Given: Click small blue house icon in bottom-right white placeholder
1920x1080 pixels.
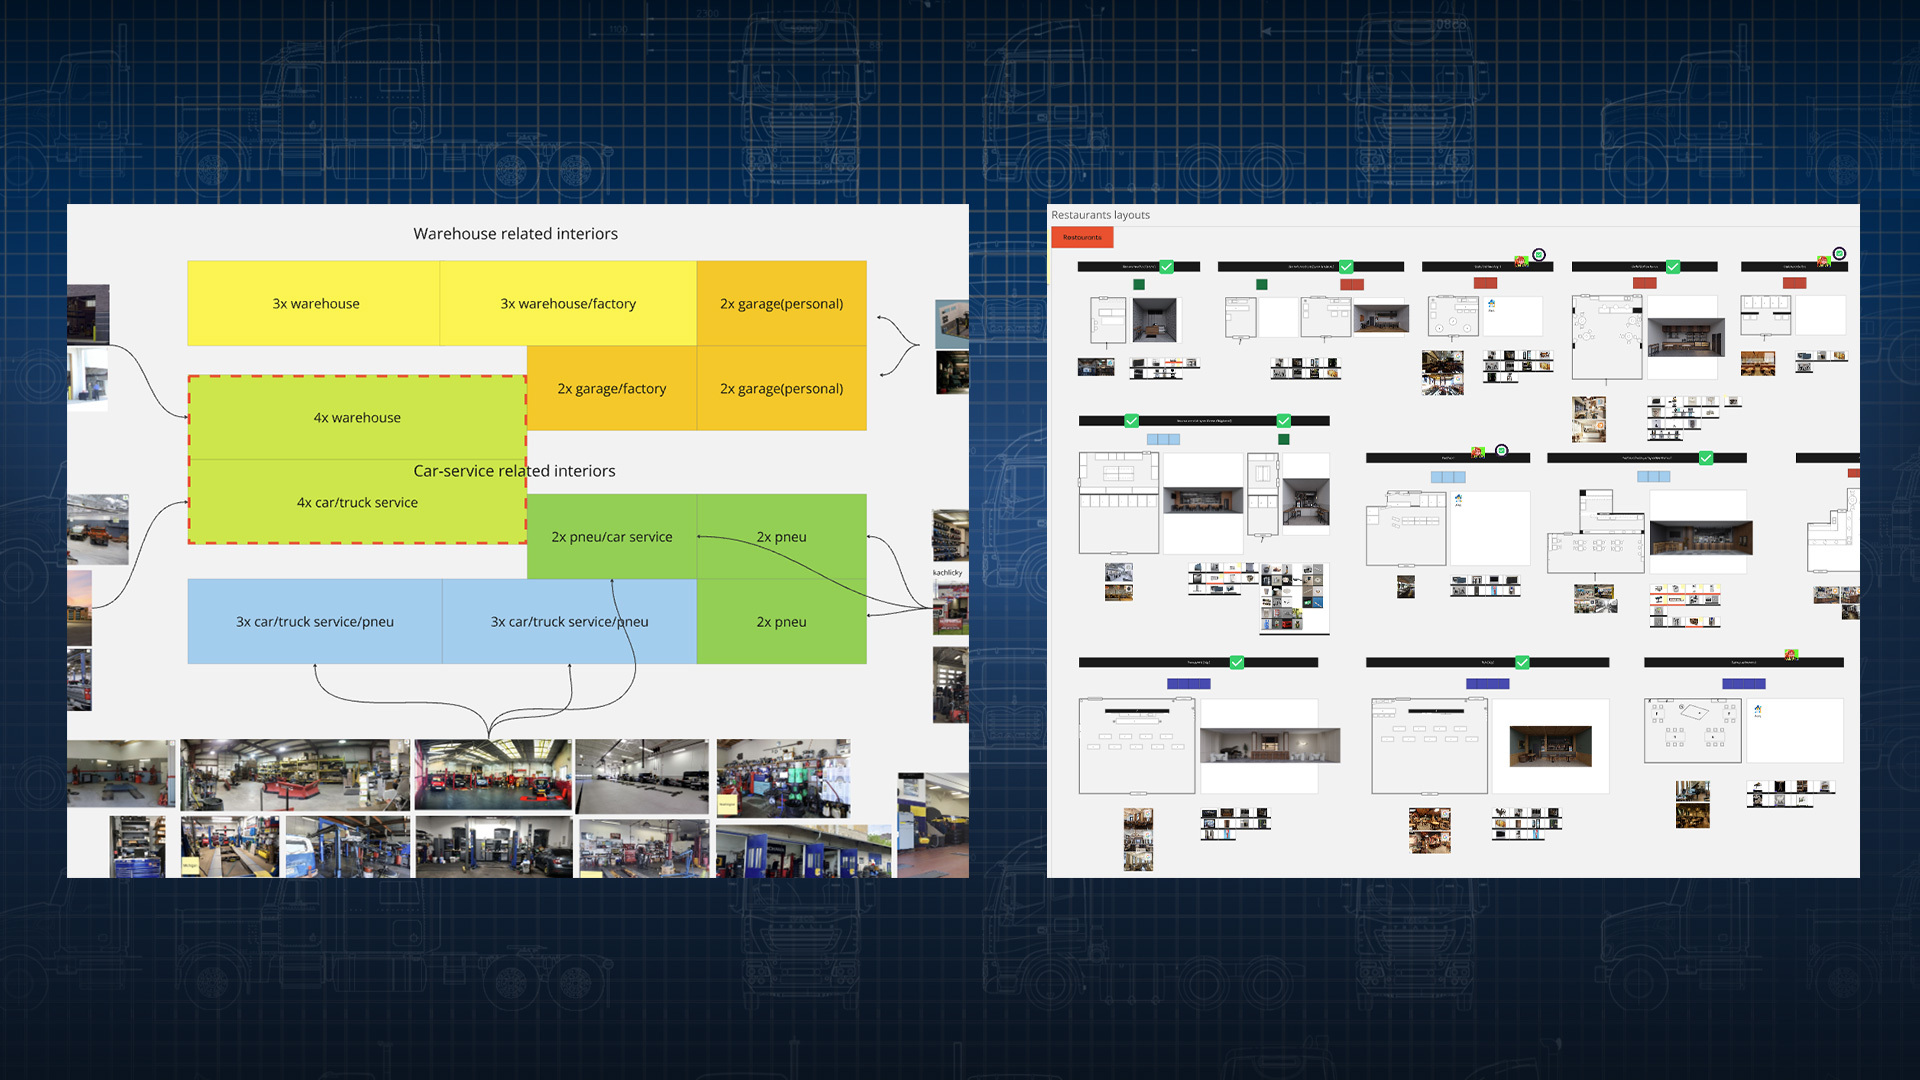Looking at the screenshot, I should [x=1757, y=711].
